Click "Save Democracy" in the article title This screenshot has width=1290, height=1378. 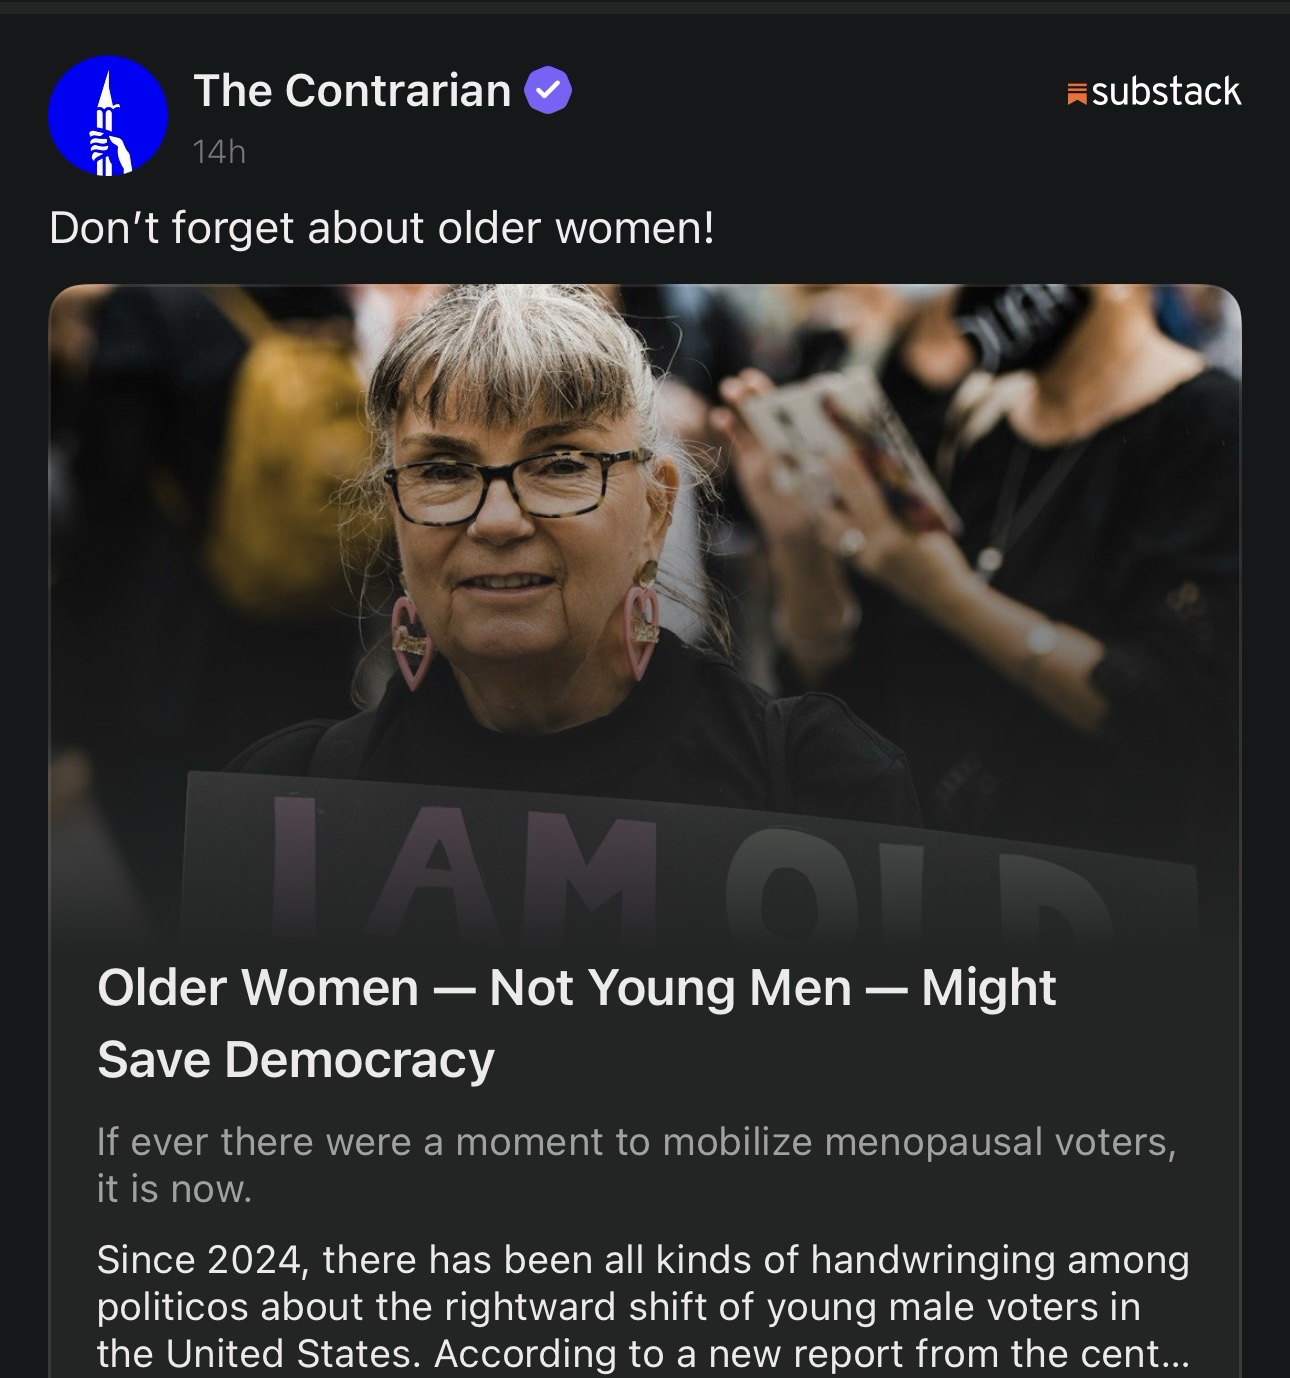[296, 1059]
